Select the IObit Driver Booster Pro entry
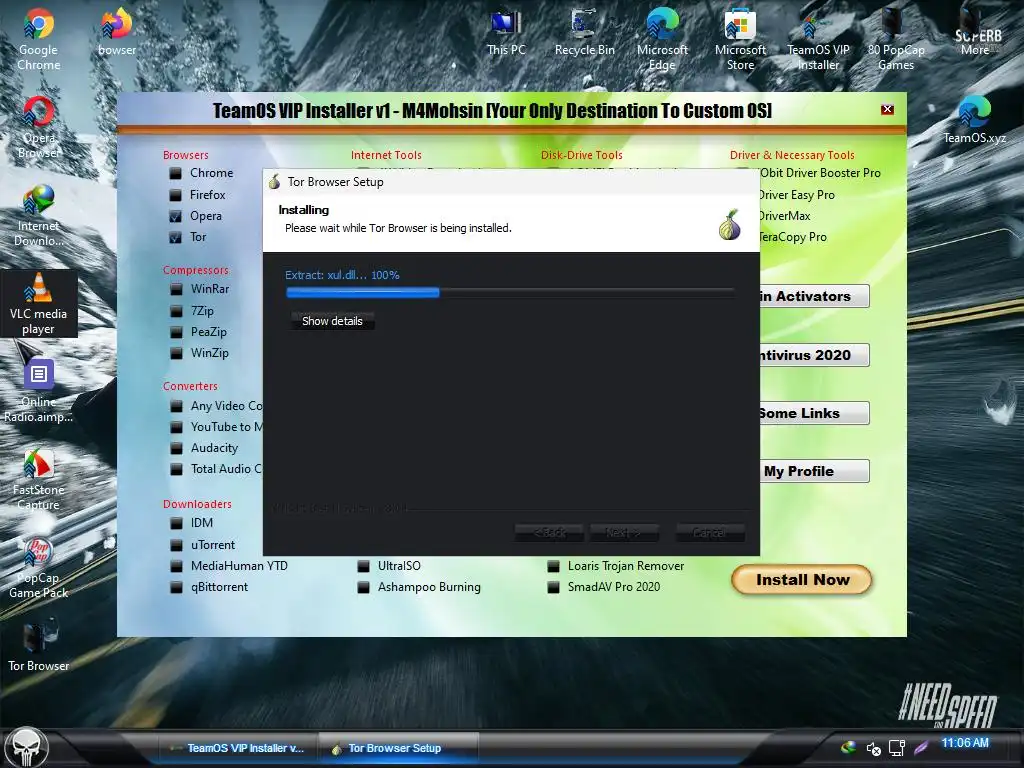1024x768 pixels. (x=820, y=173)
